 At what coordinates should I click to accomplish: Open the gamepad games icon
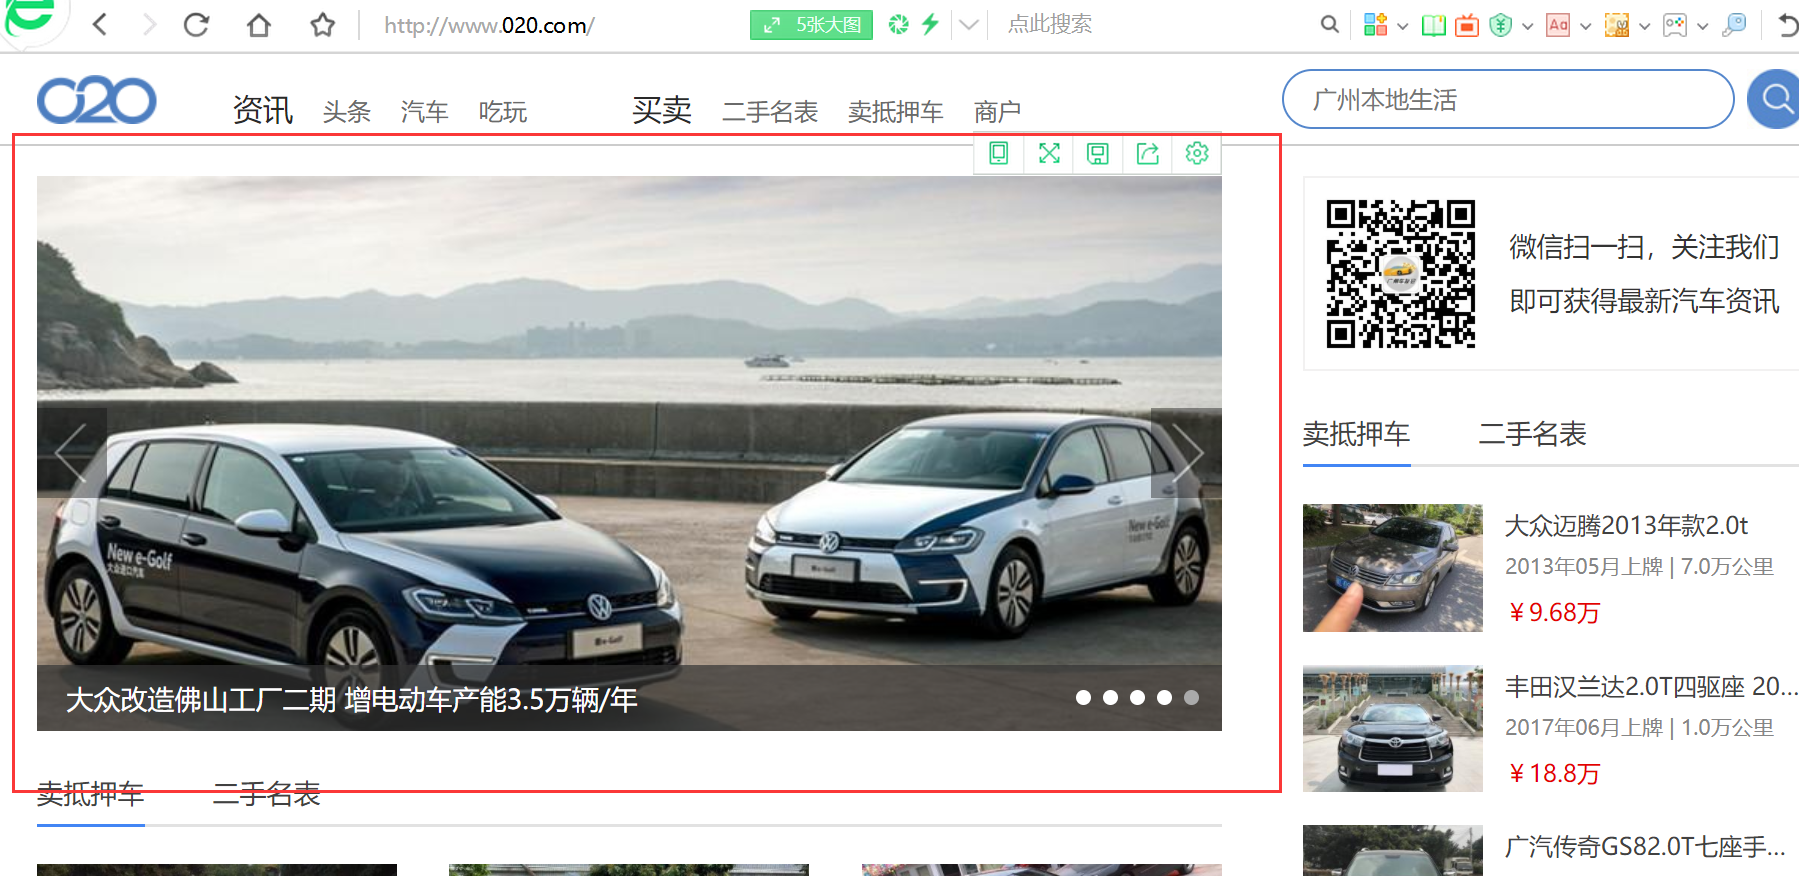point(1675,25)
